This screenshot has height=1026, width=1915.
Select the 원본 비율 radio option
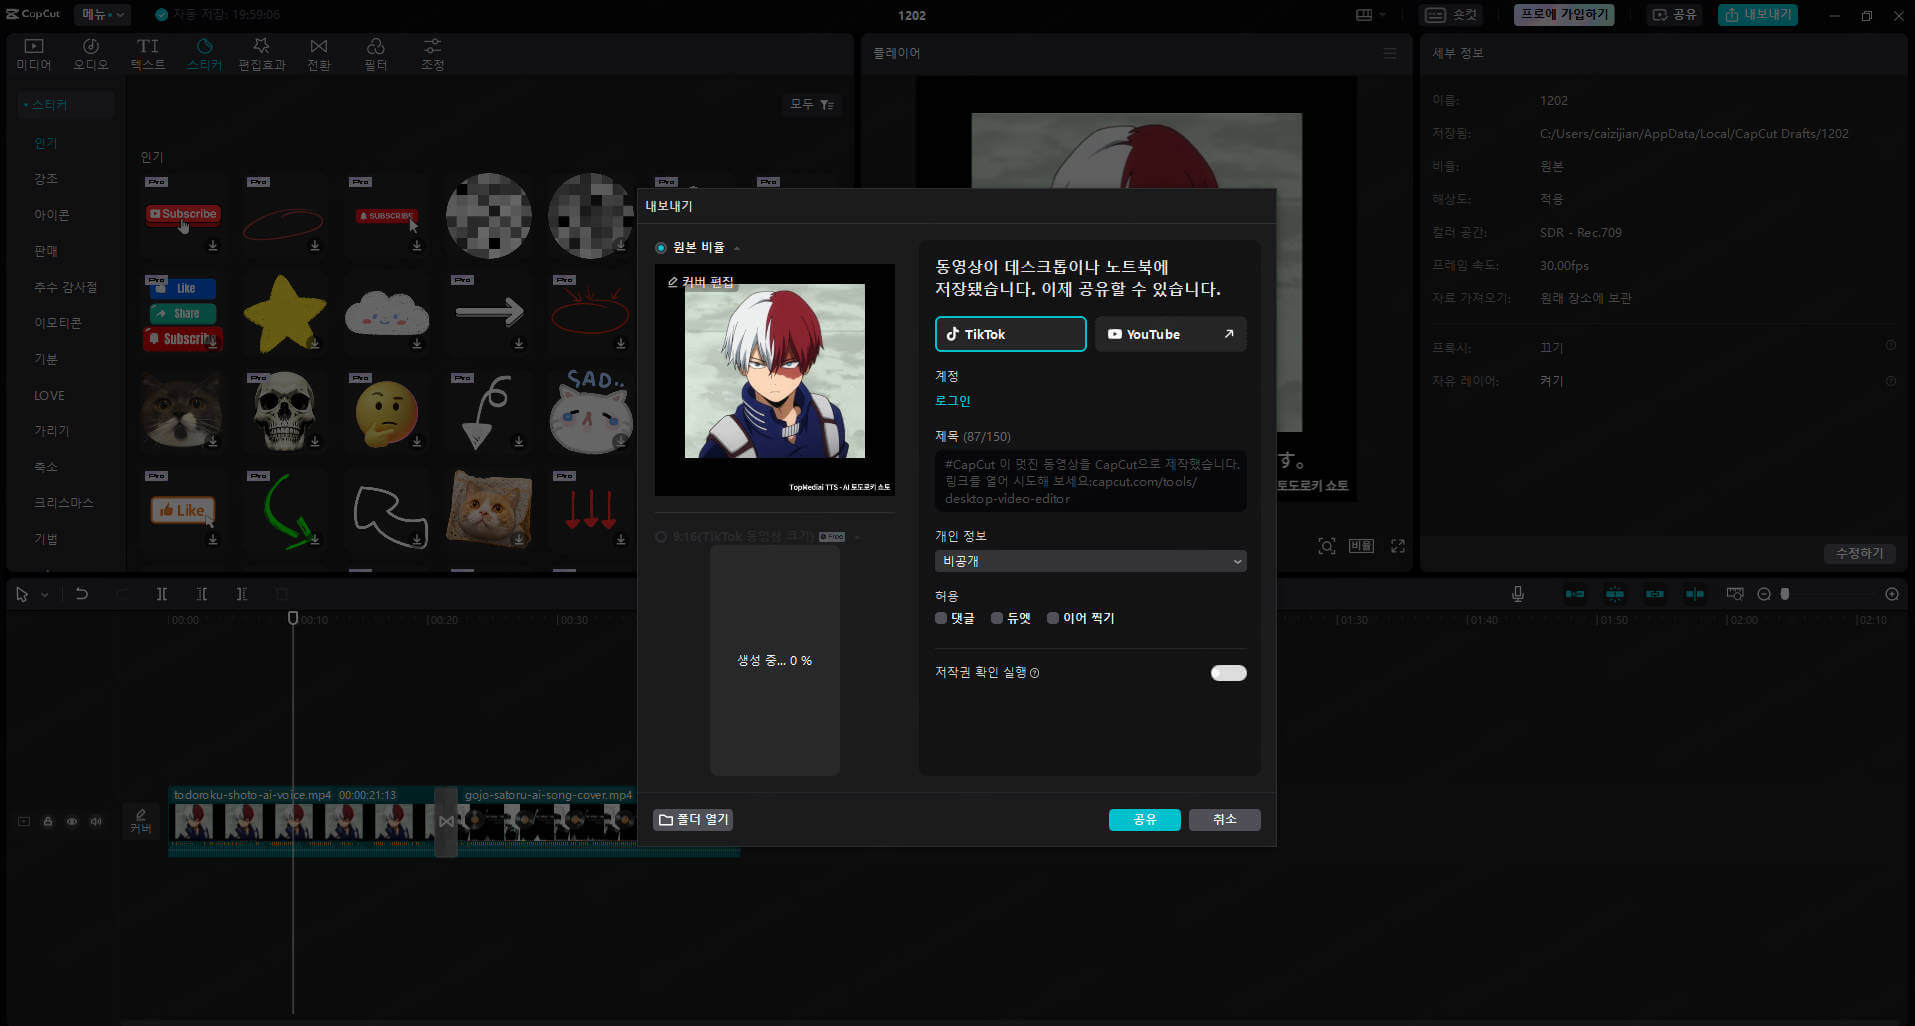click(x=661, y=248)
